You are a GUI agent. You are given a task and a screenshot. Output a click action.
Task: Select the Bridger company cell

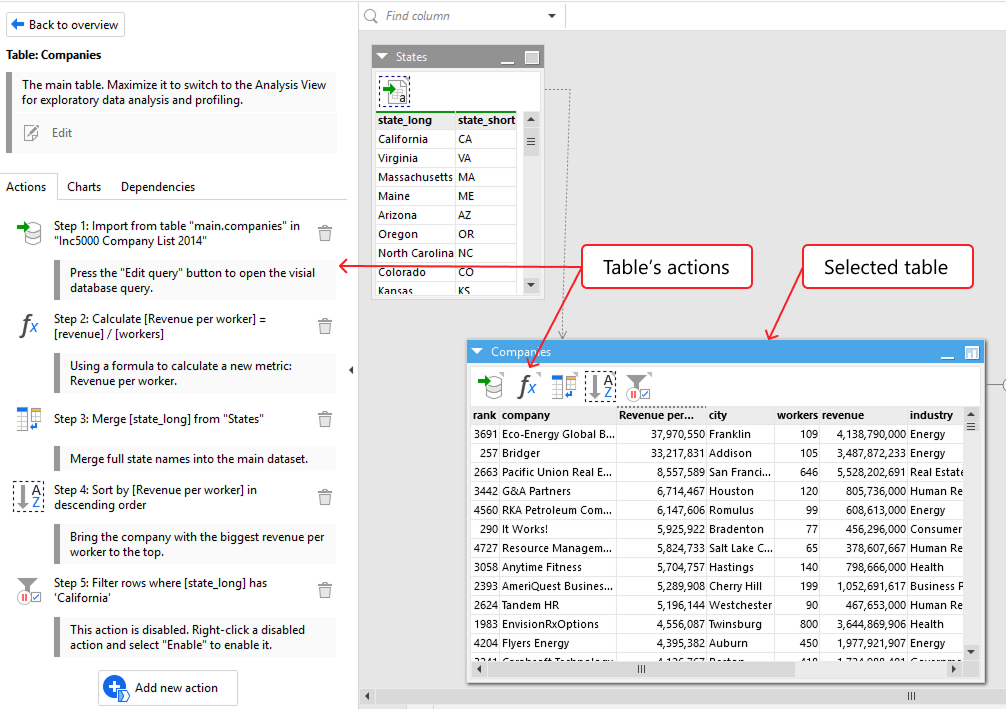[x=558, y=453]
